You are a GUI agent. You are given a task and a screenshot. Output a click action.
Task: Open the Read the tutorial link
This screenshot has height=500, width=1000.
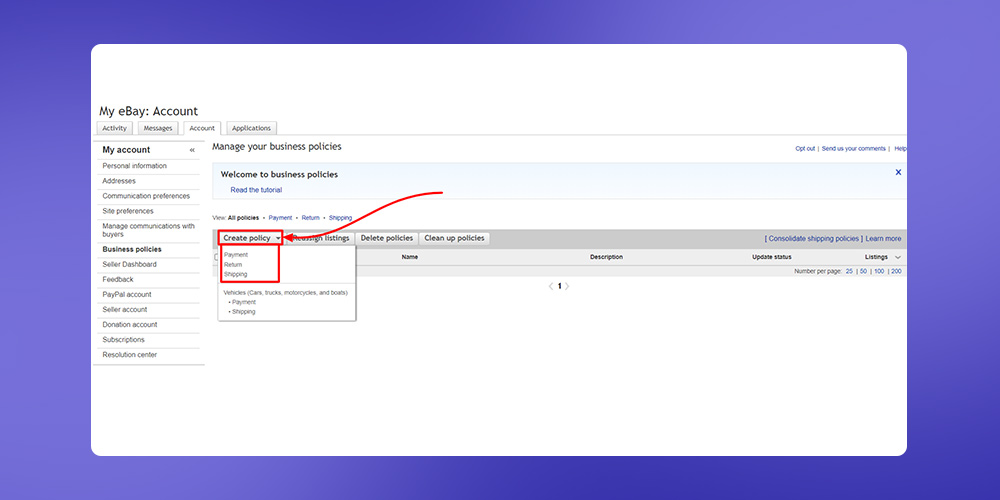(x=256, y=190)
